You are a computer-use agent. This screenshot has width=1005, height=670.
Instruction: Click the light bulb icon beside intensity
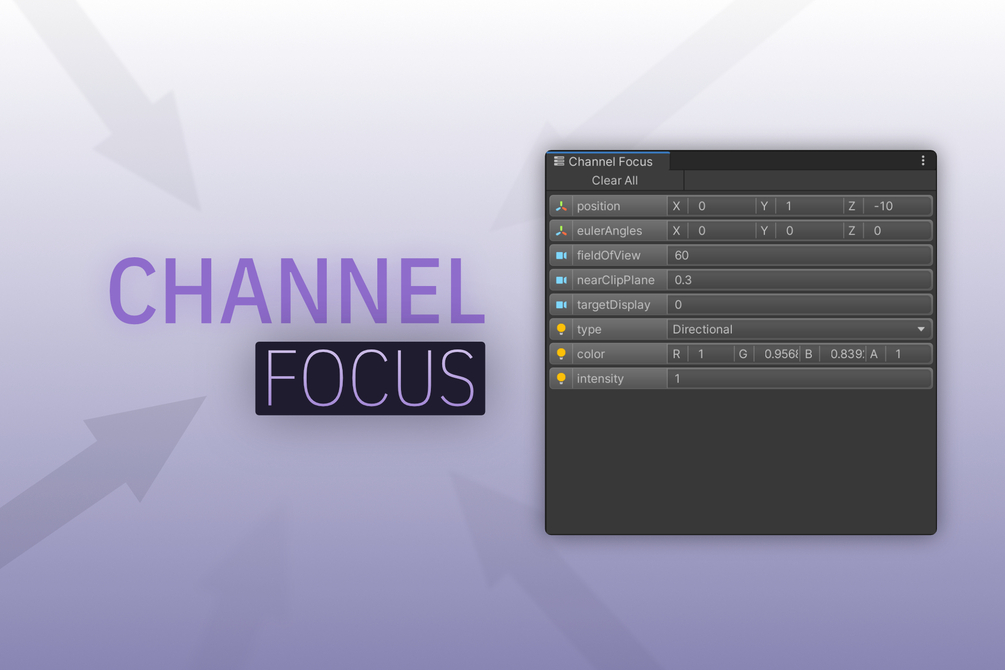[x=561, y=378]
